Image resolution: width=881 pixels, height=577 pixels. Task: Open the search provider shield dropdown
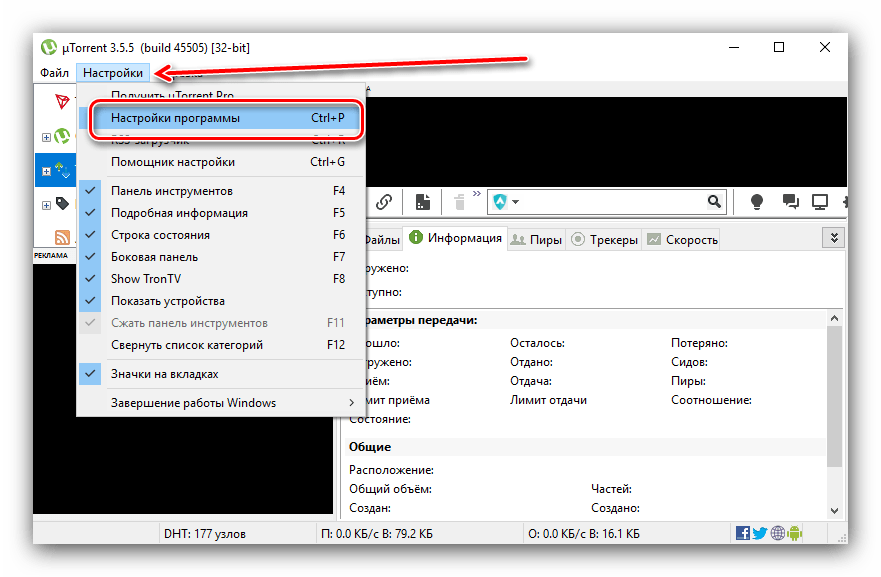[x=507, y=202]
